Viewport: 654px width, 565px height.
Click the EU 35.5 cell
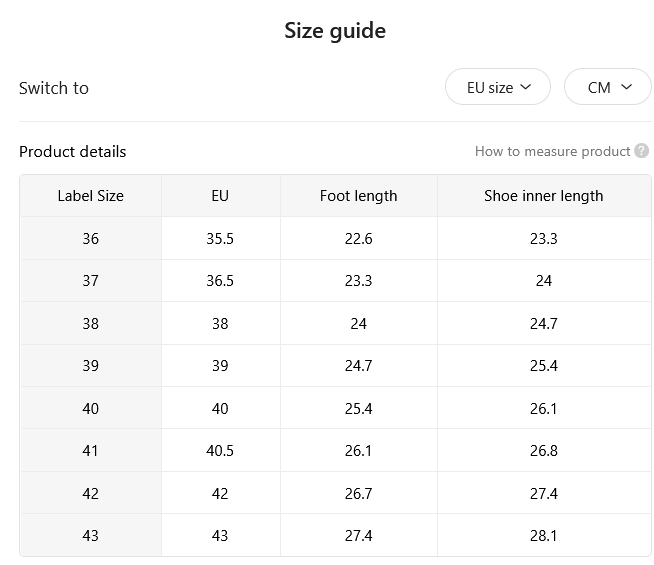[x=220, y=239]
